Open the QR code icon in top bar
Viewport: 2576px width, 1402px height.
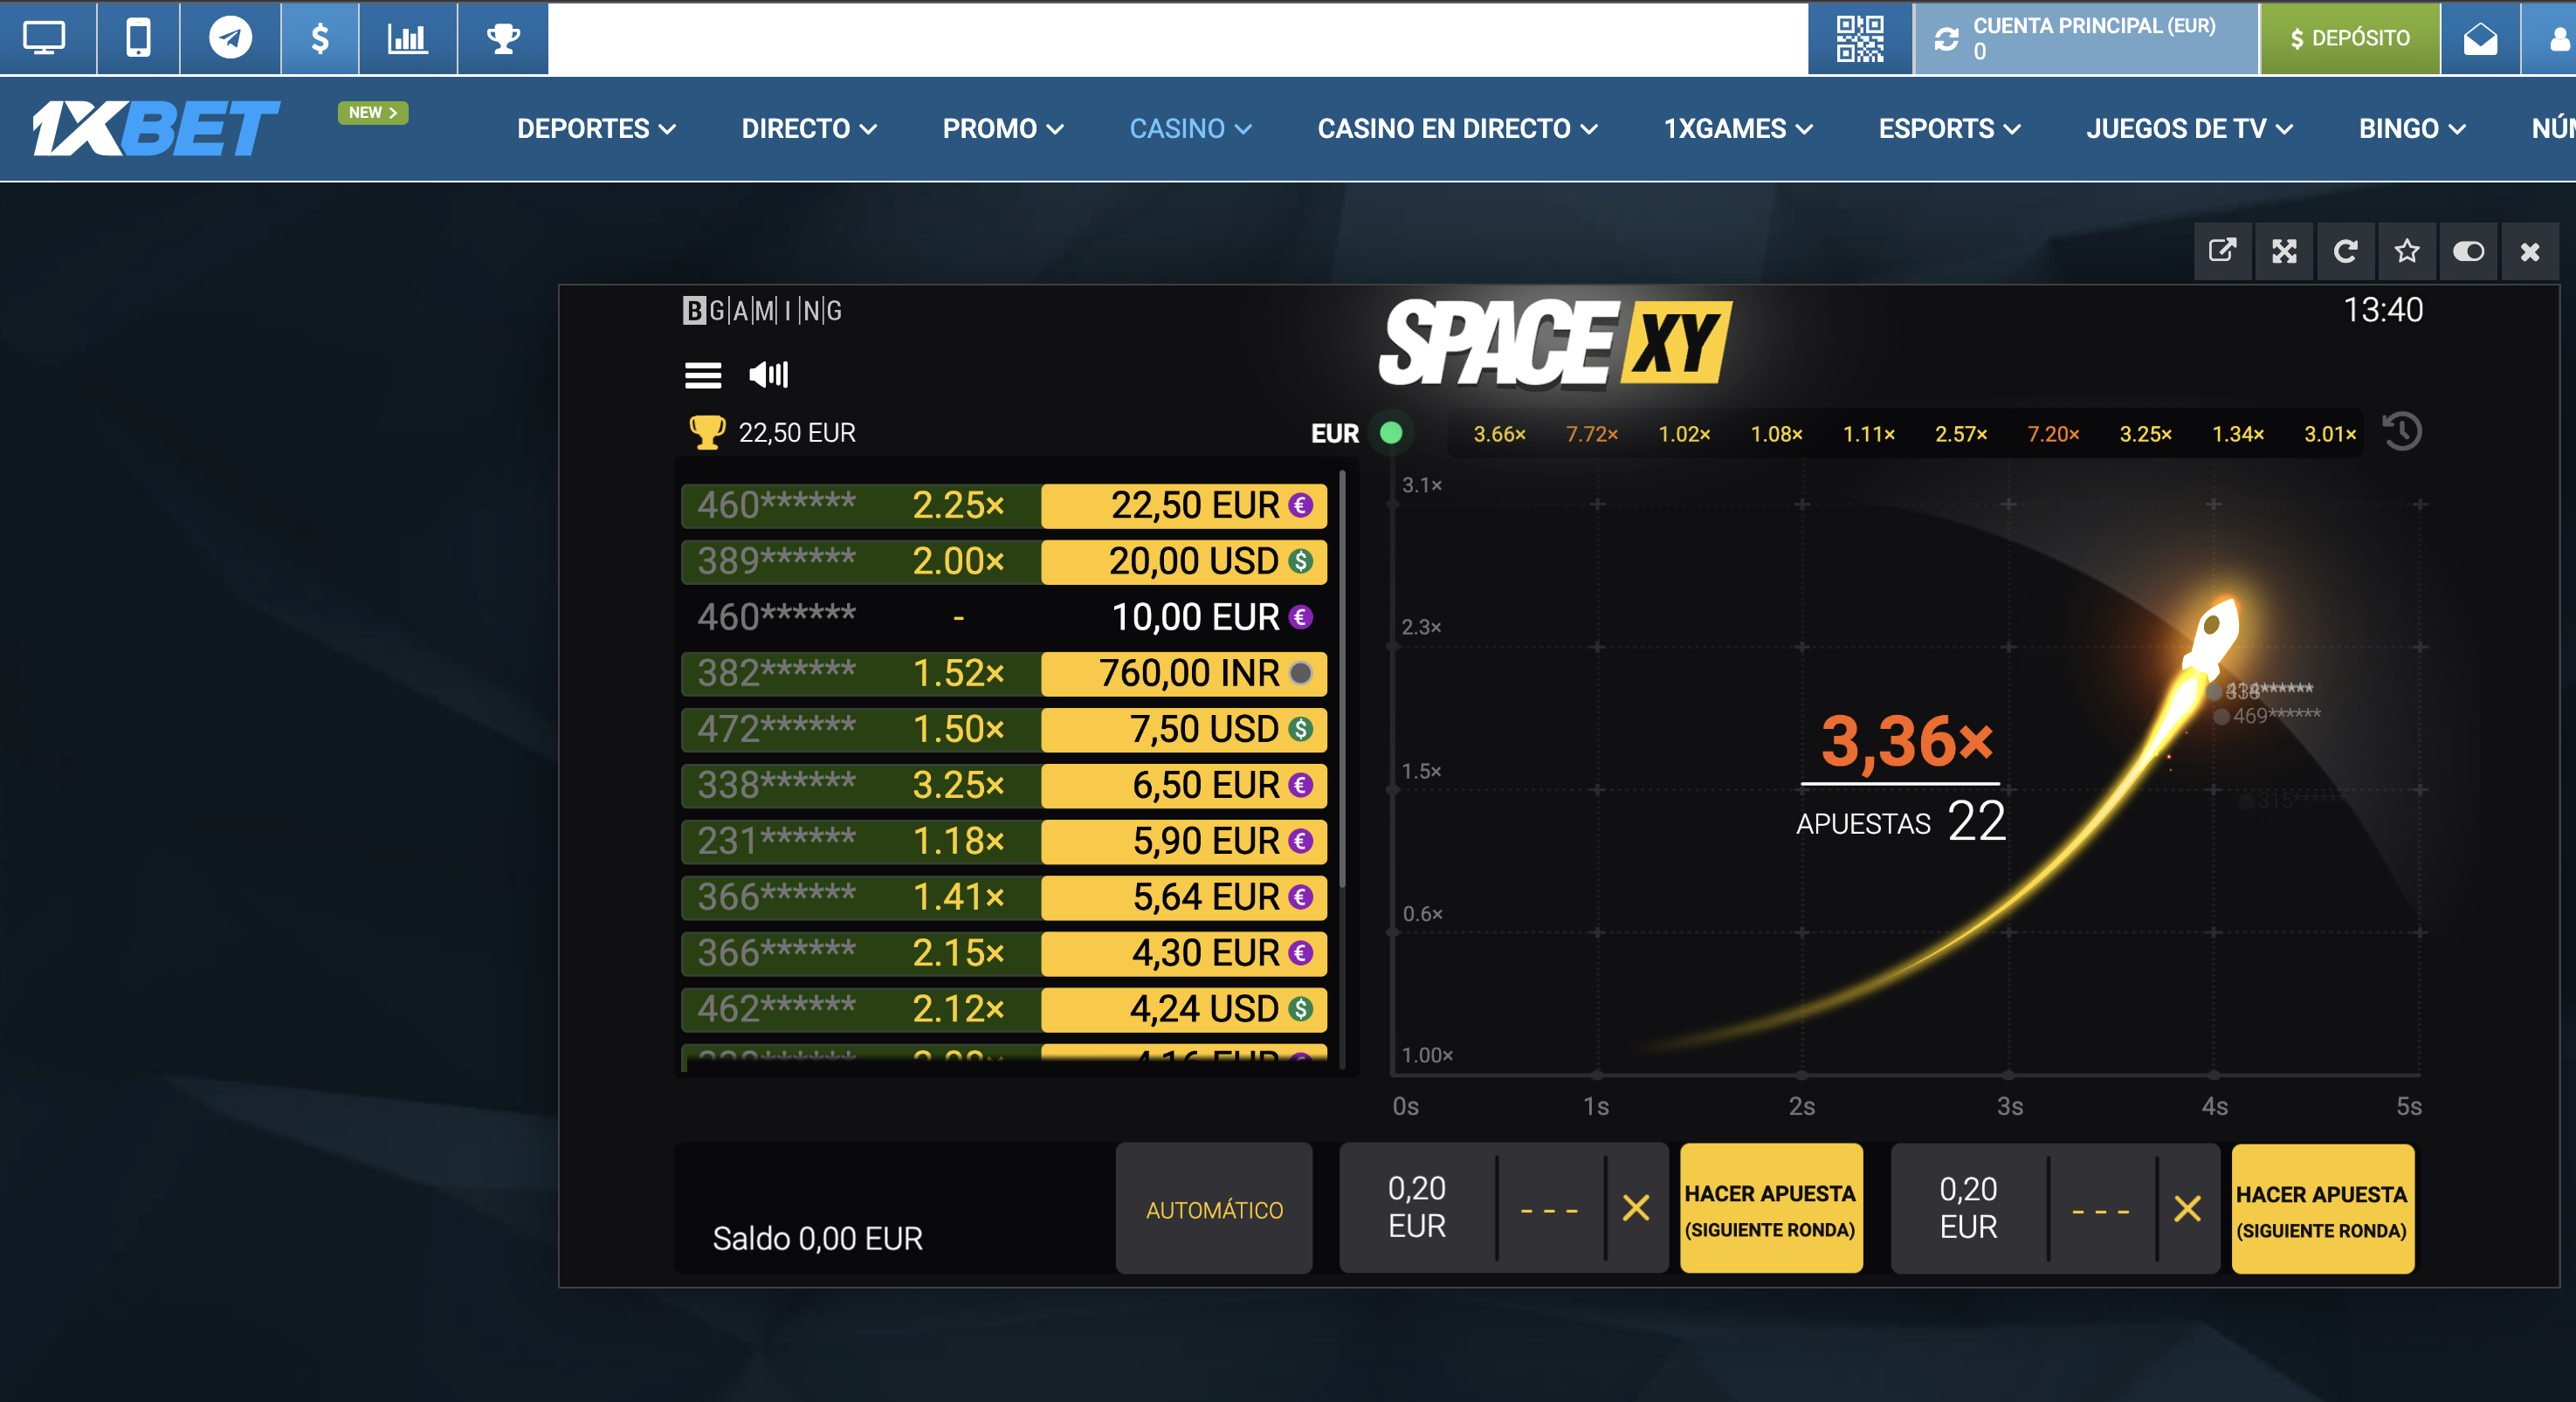1859,39
